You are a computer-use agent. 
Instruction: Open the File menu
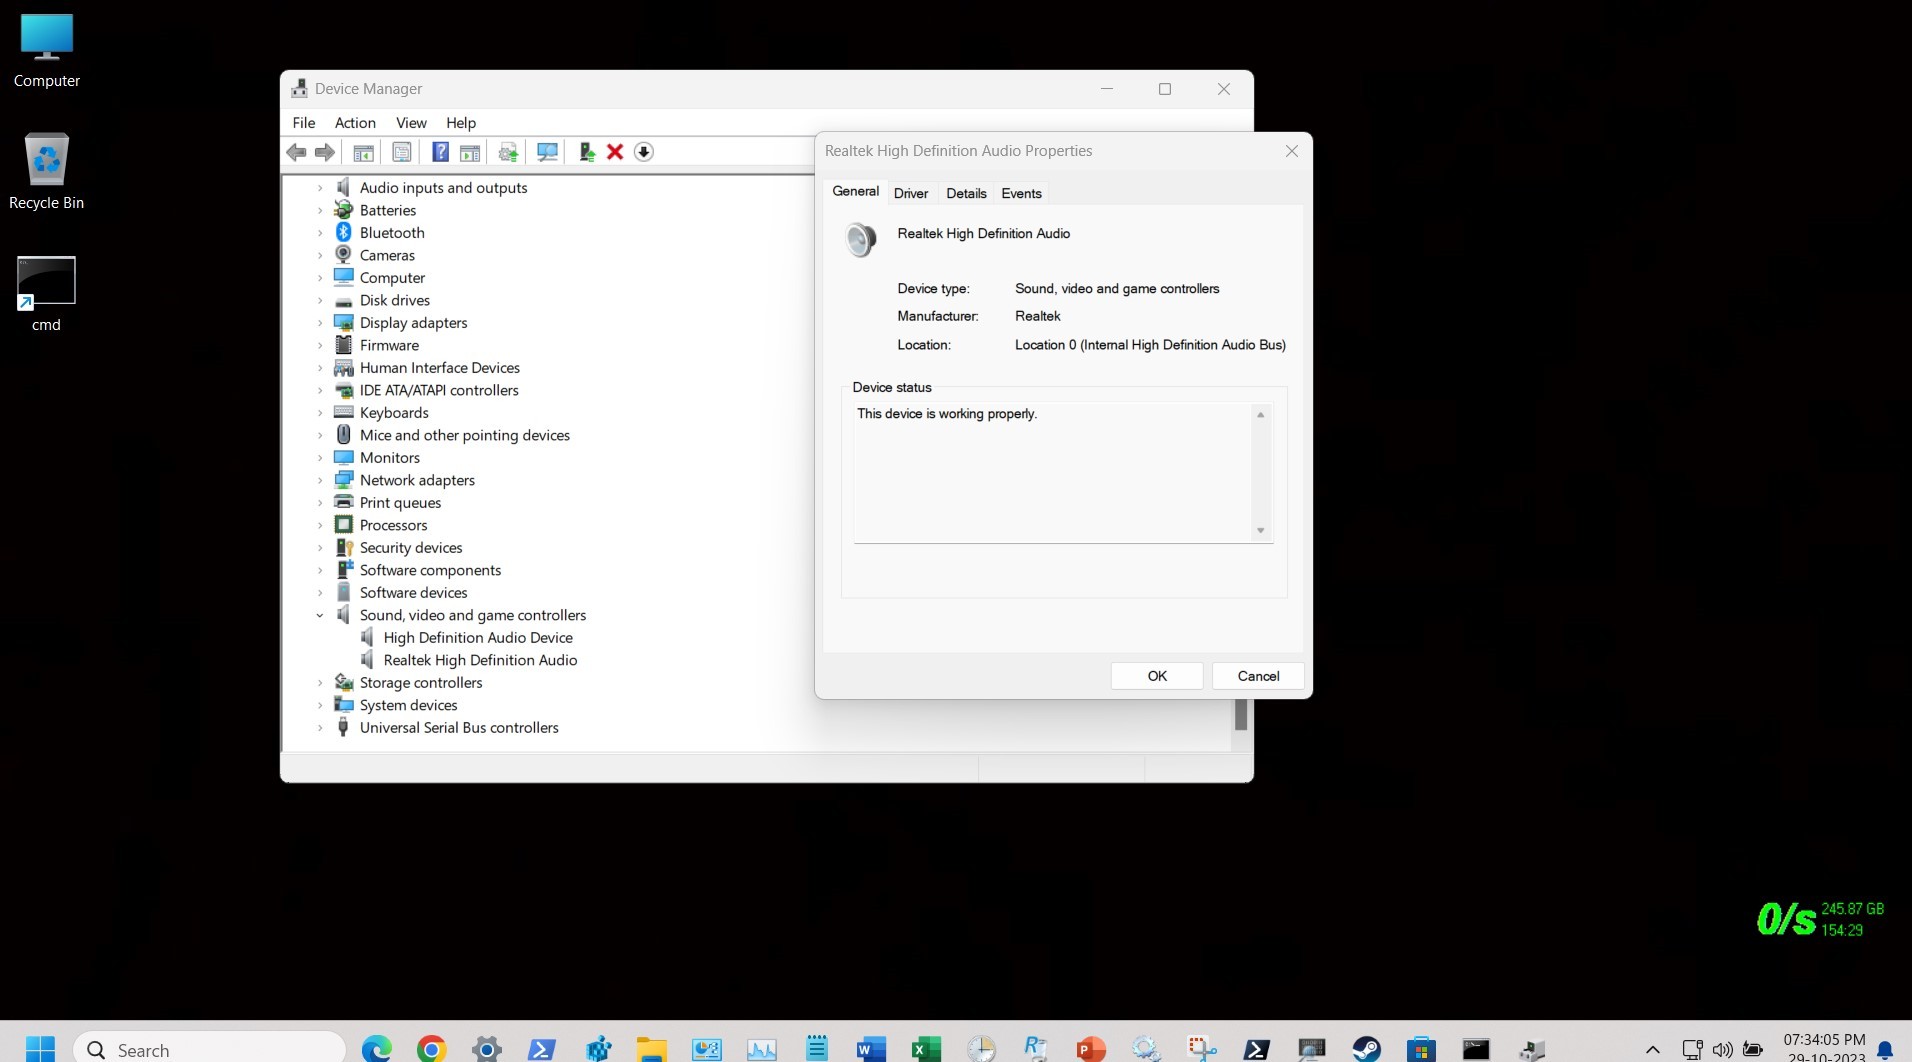click(304, 123)
